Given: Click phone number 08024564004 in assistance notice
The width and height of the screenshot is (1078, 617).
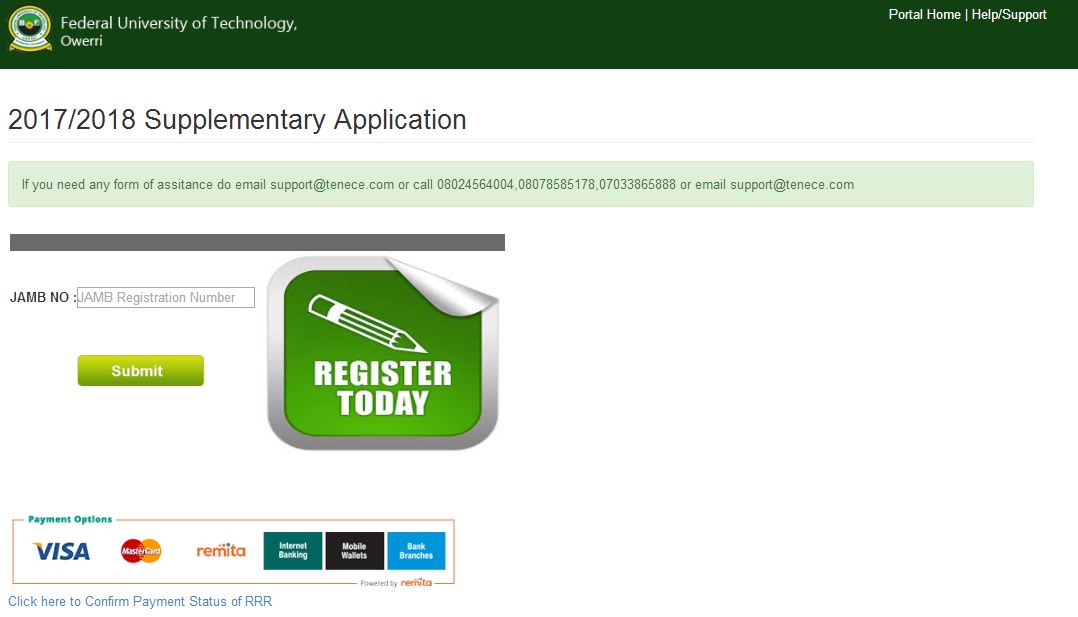Looking at the screenshot, I should pyautogui.click(x=475, y=185).
